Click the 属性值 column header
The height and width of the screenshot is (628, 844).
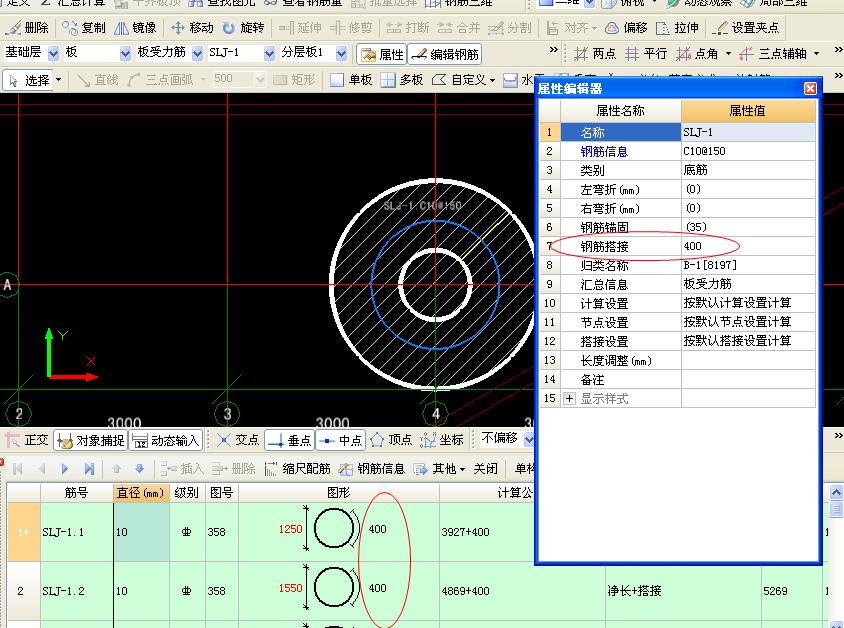(x=749, y=111)
